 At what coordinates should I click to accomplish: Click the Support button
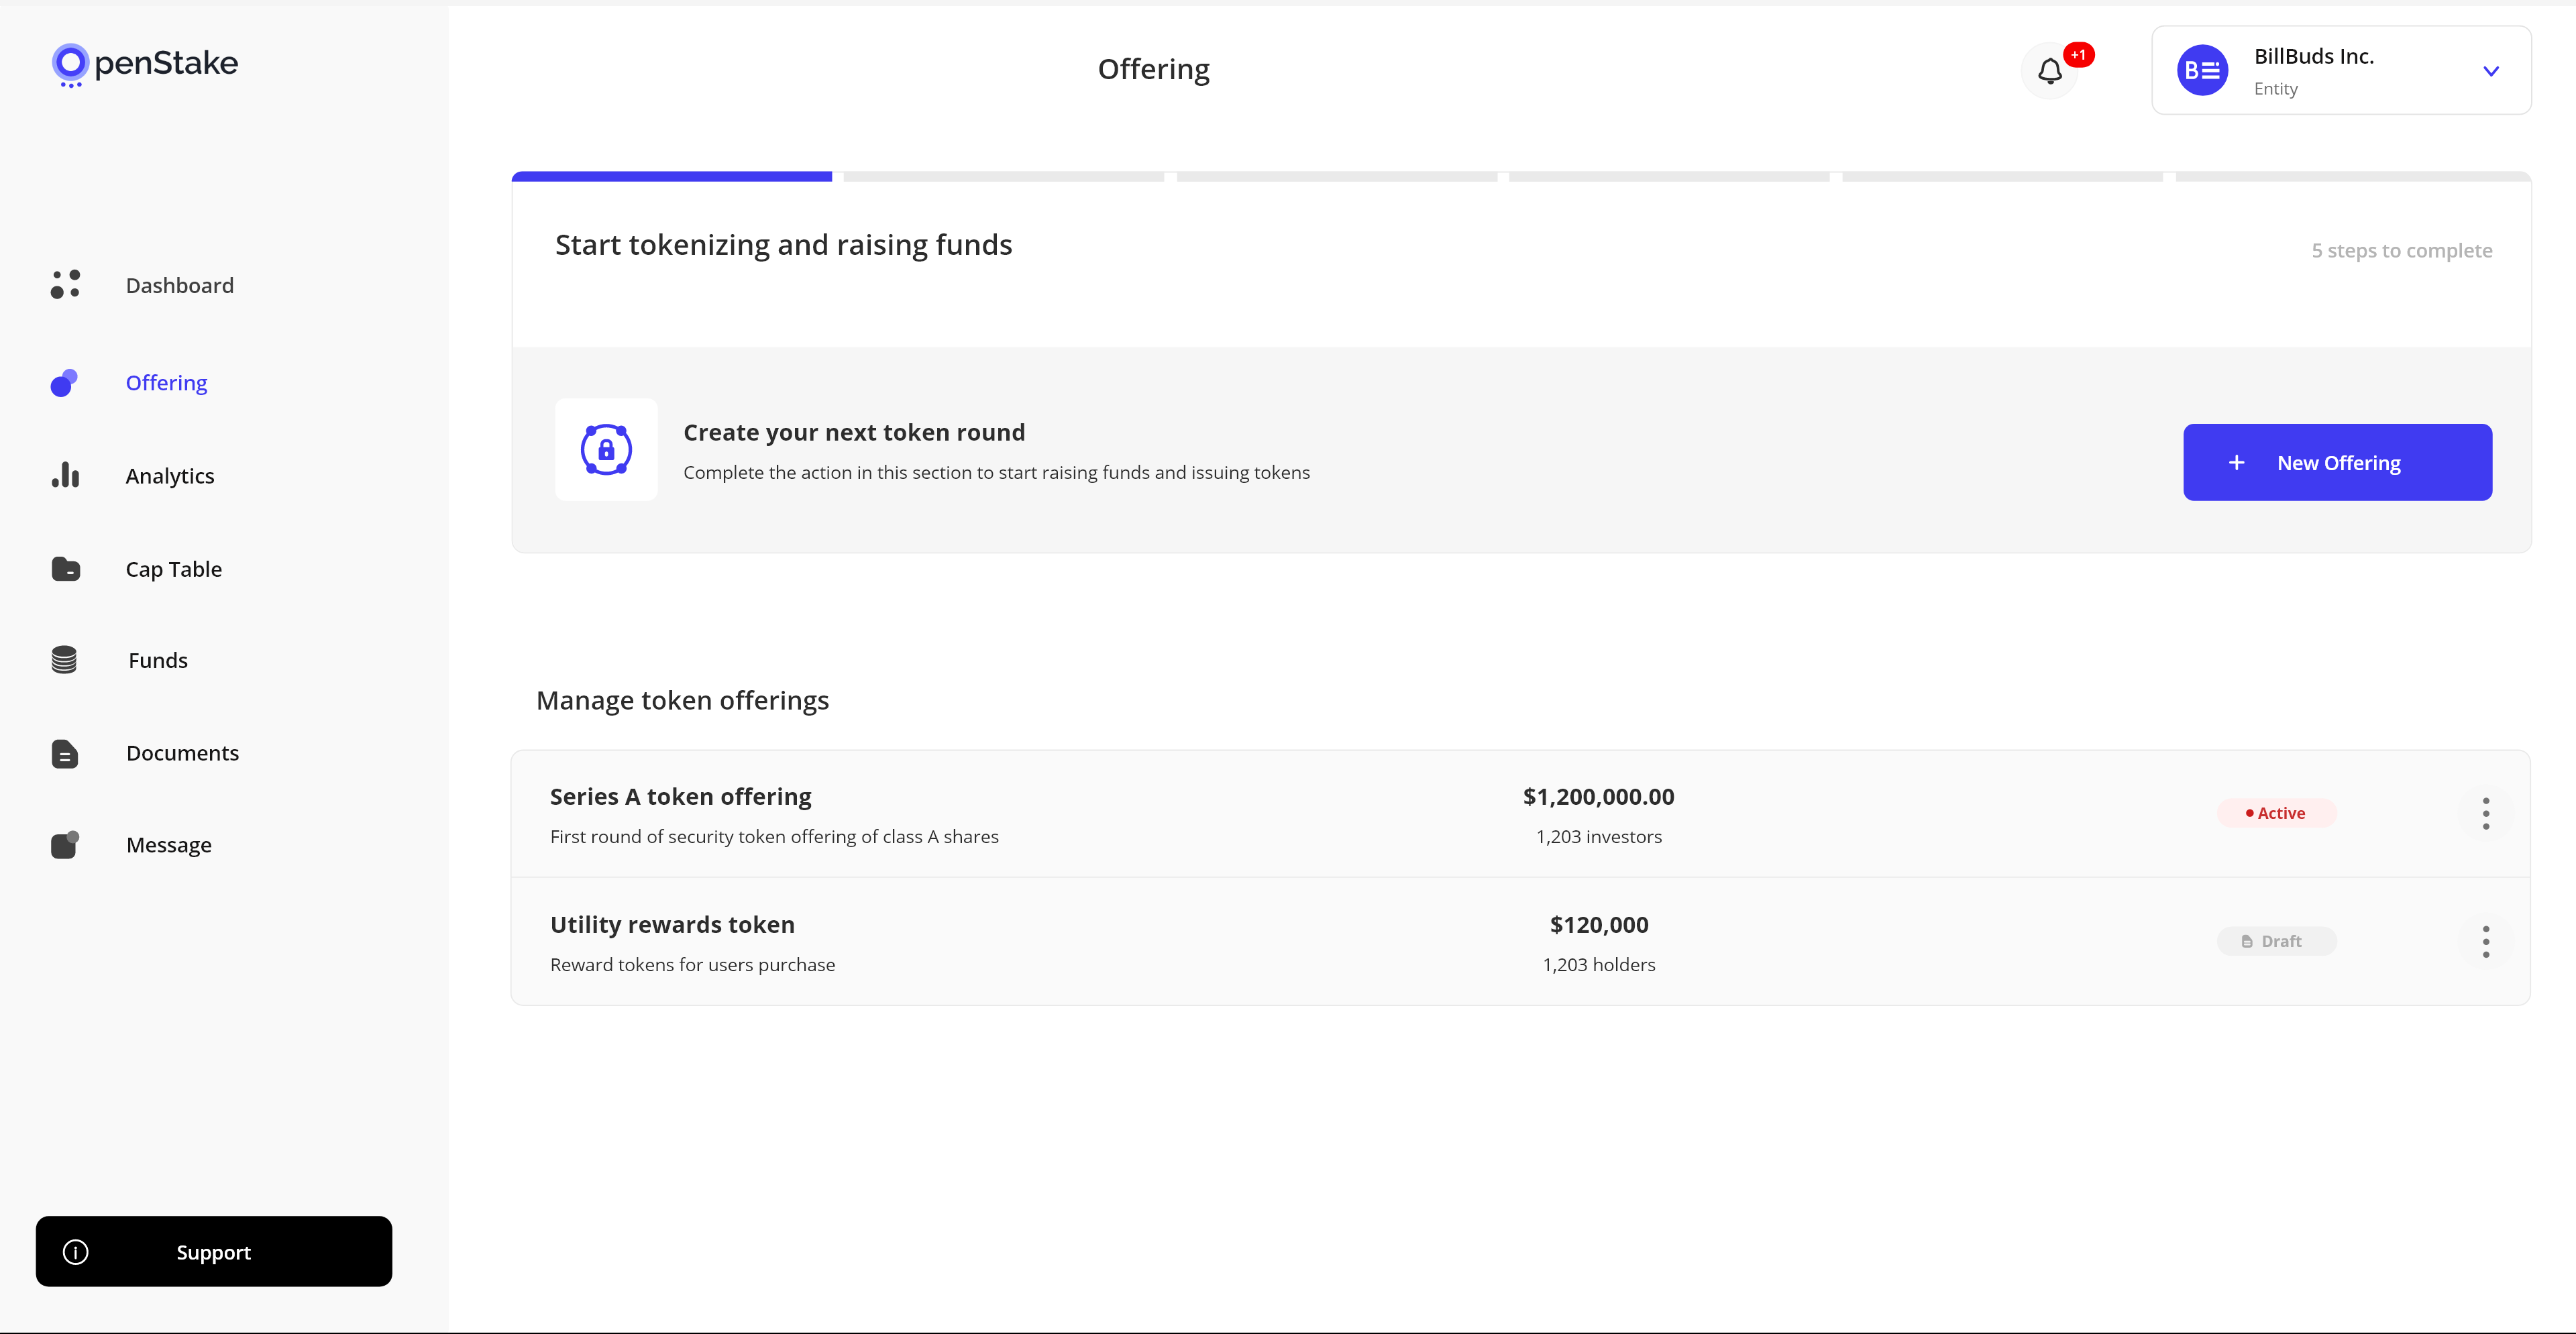point(213,1251)
